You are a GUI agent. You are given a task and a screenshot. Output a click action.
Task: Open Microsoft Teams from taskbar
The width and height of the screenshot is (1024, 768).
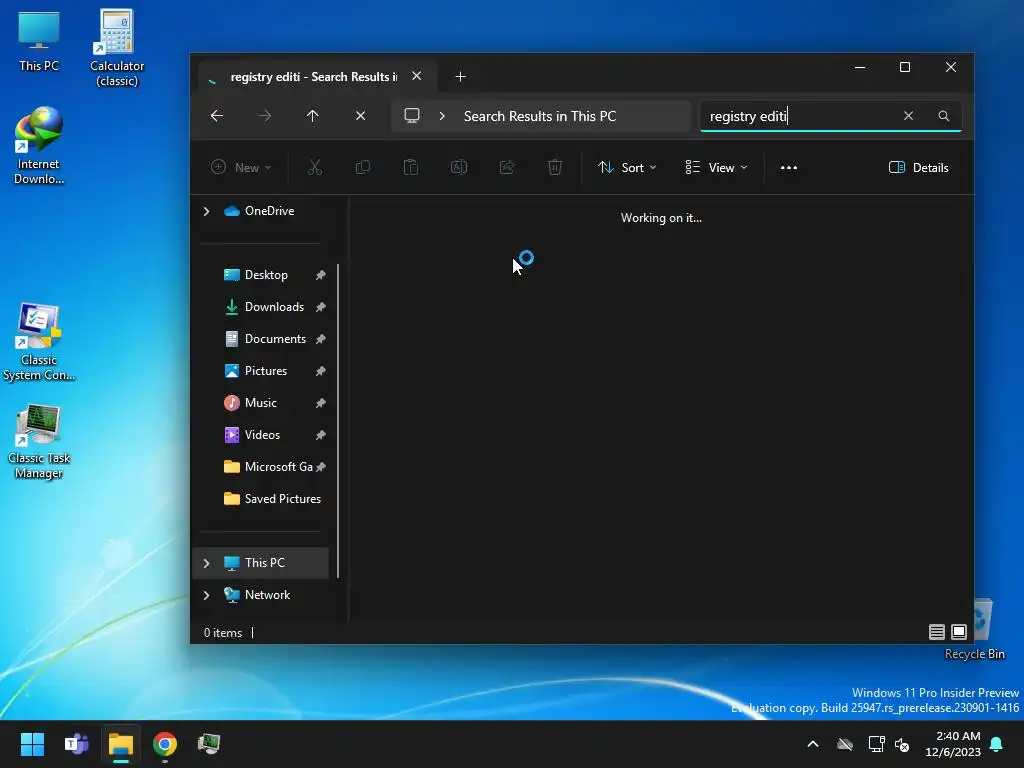[76, 744]
